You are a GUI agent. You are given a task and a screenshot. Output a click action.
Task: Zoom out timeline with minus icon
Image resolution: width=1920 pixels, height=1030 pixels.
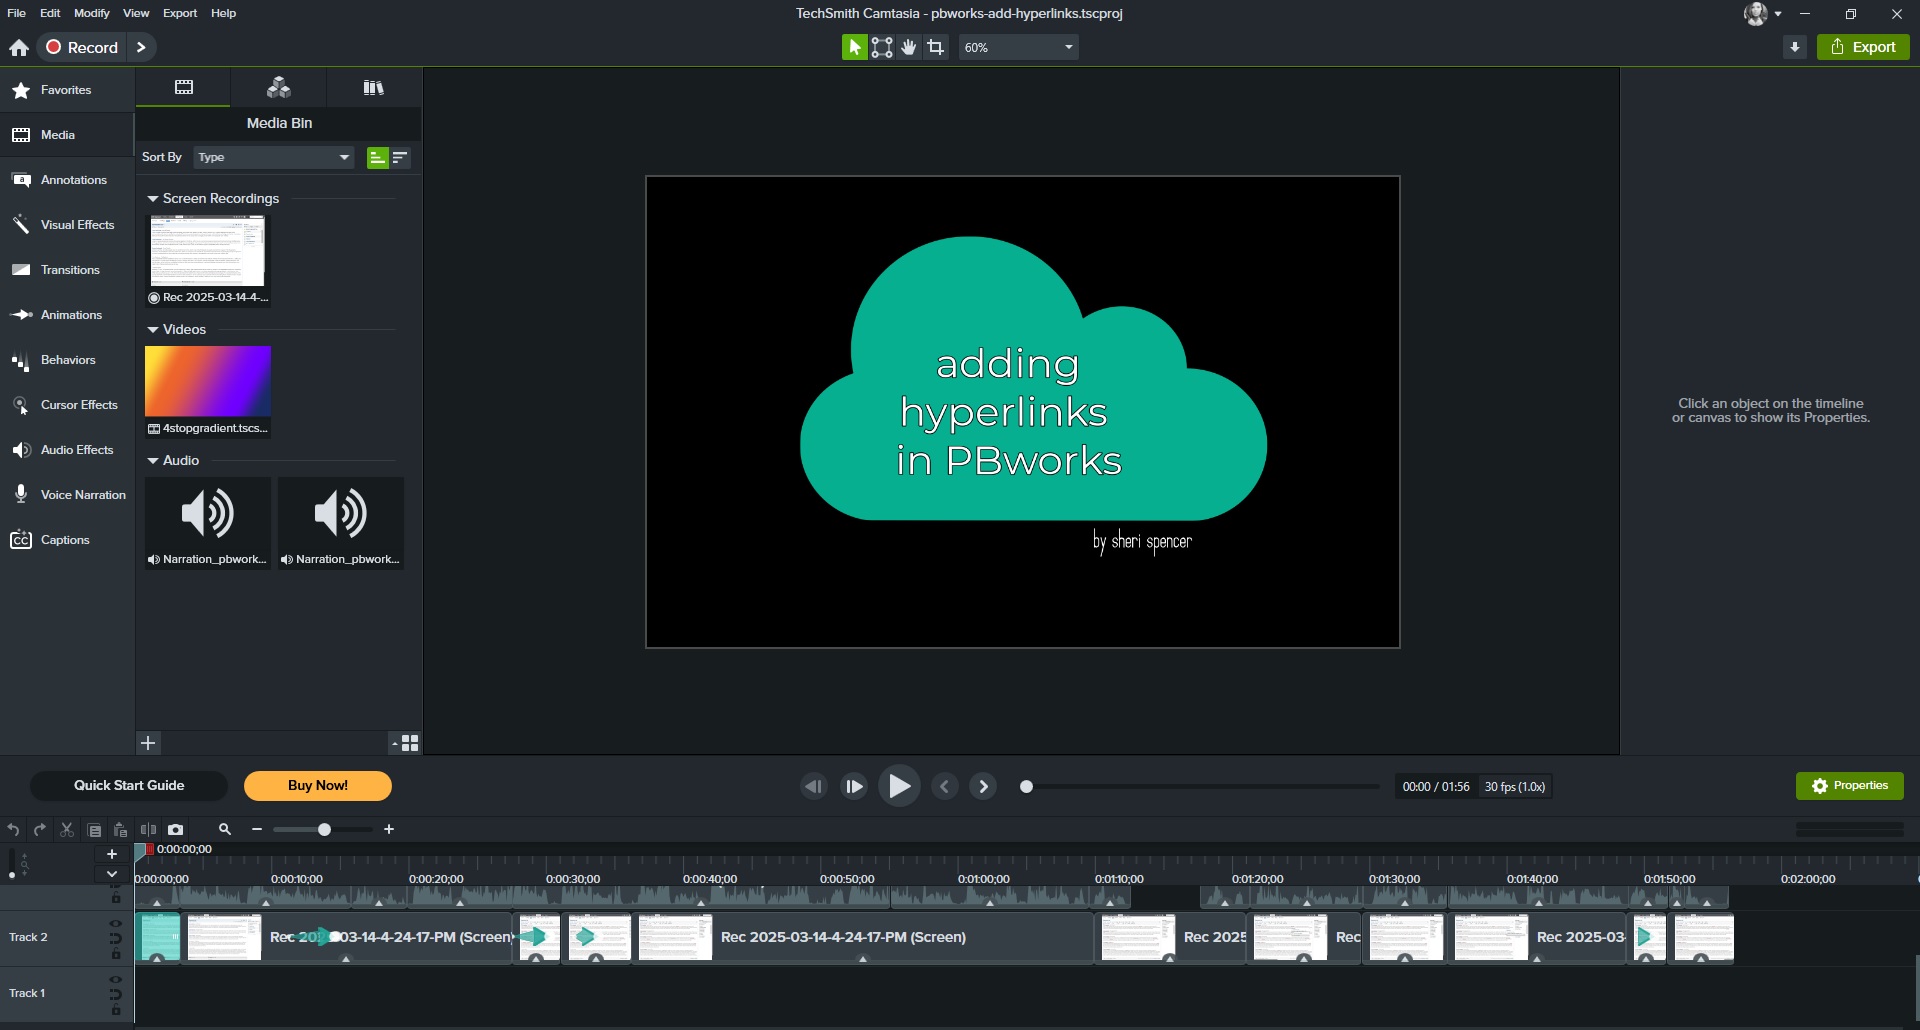coord(257,830)
